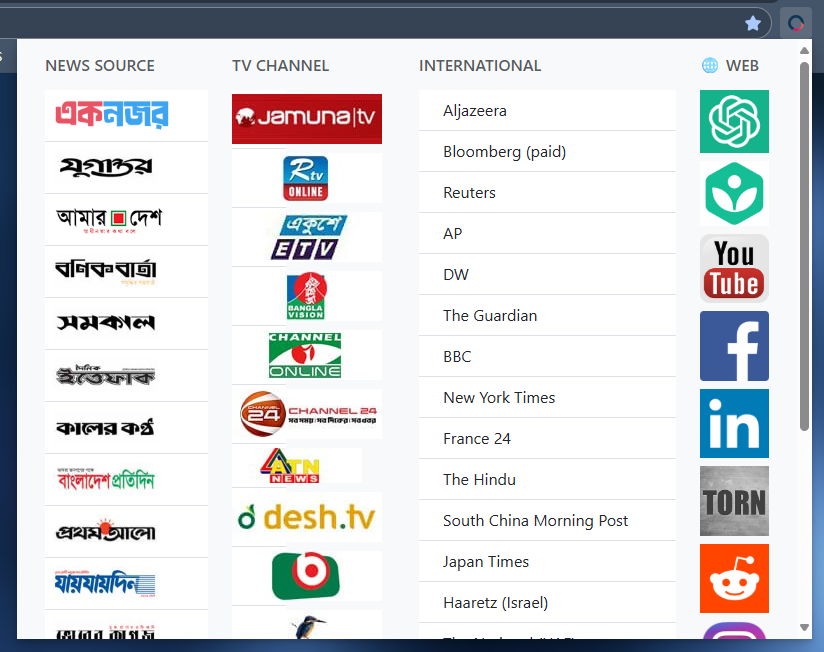The height and width of the screenshot is (652, 824).
Task: Click the bookmark star in address bar
Action: click(x=753, y=23)
